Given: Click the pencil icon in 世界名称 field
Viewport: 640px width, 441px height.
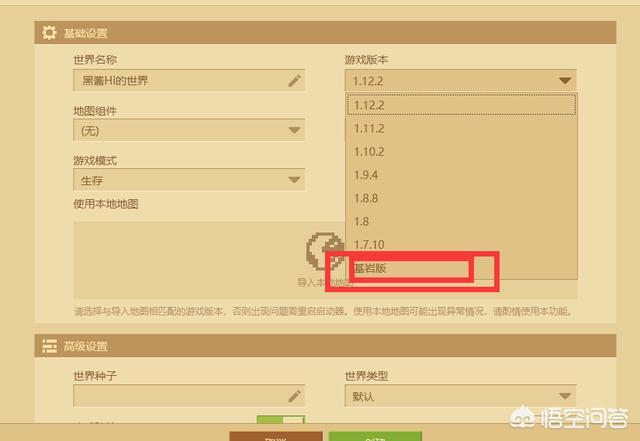Looking at the screenshot, I should coord(294,80).
